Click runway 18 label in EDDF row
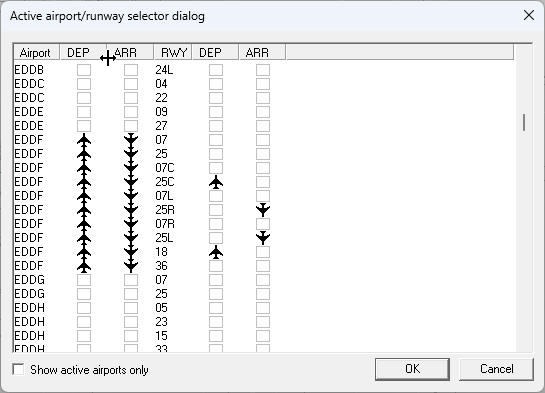This screenshot has width=545, height=393. (x=161, y=252)
